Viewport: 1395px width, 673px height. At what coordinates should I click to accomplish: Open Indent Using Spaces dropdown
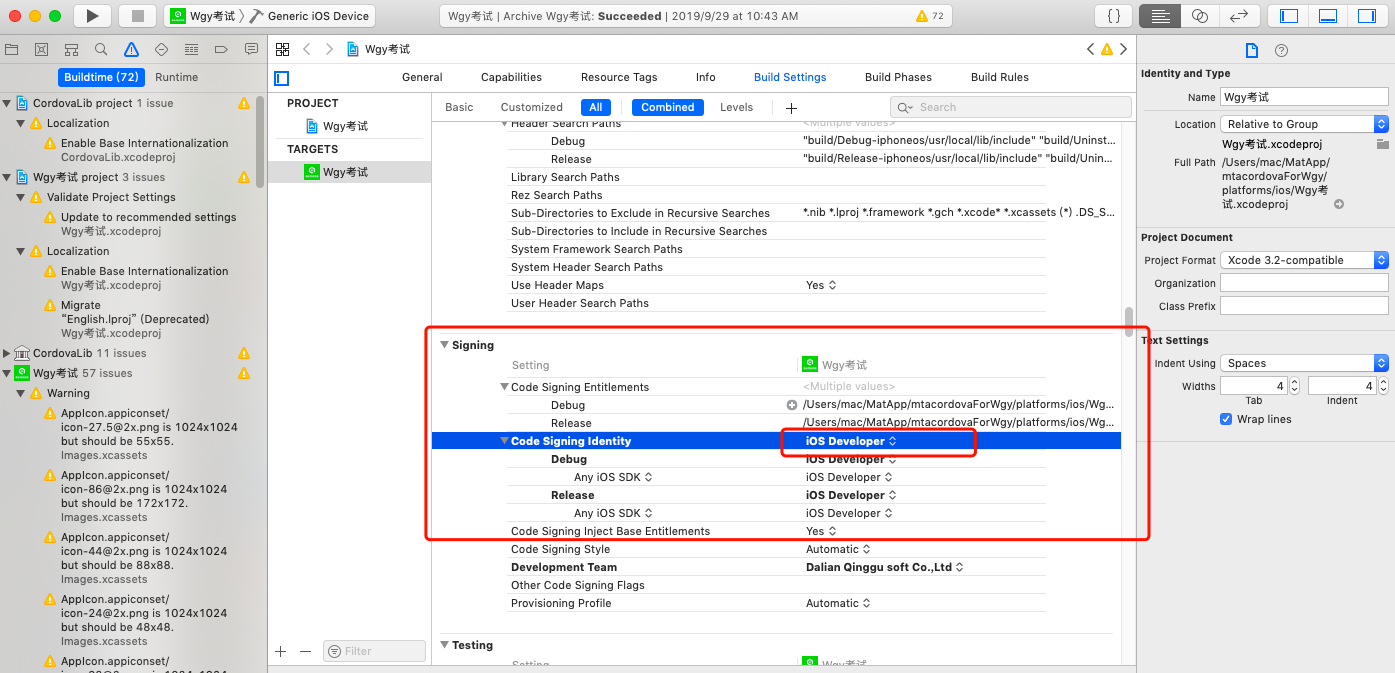click(1304, 363)
